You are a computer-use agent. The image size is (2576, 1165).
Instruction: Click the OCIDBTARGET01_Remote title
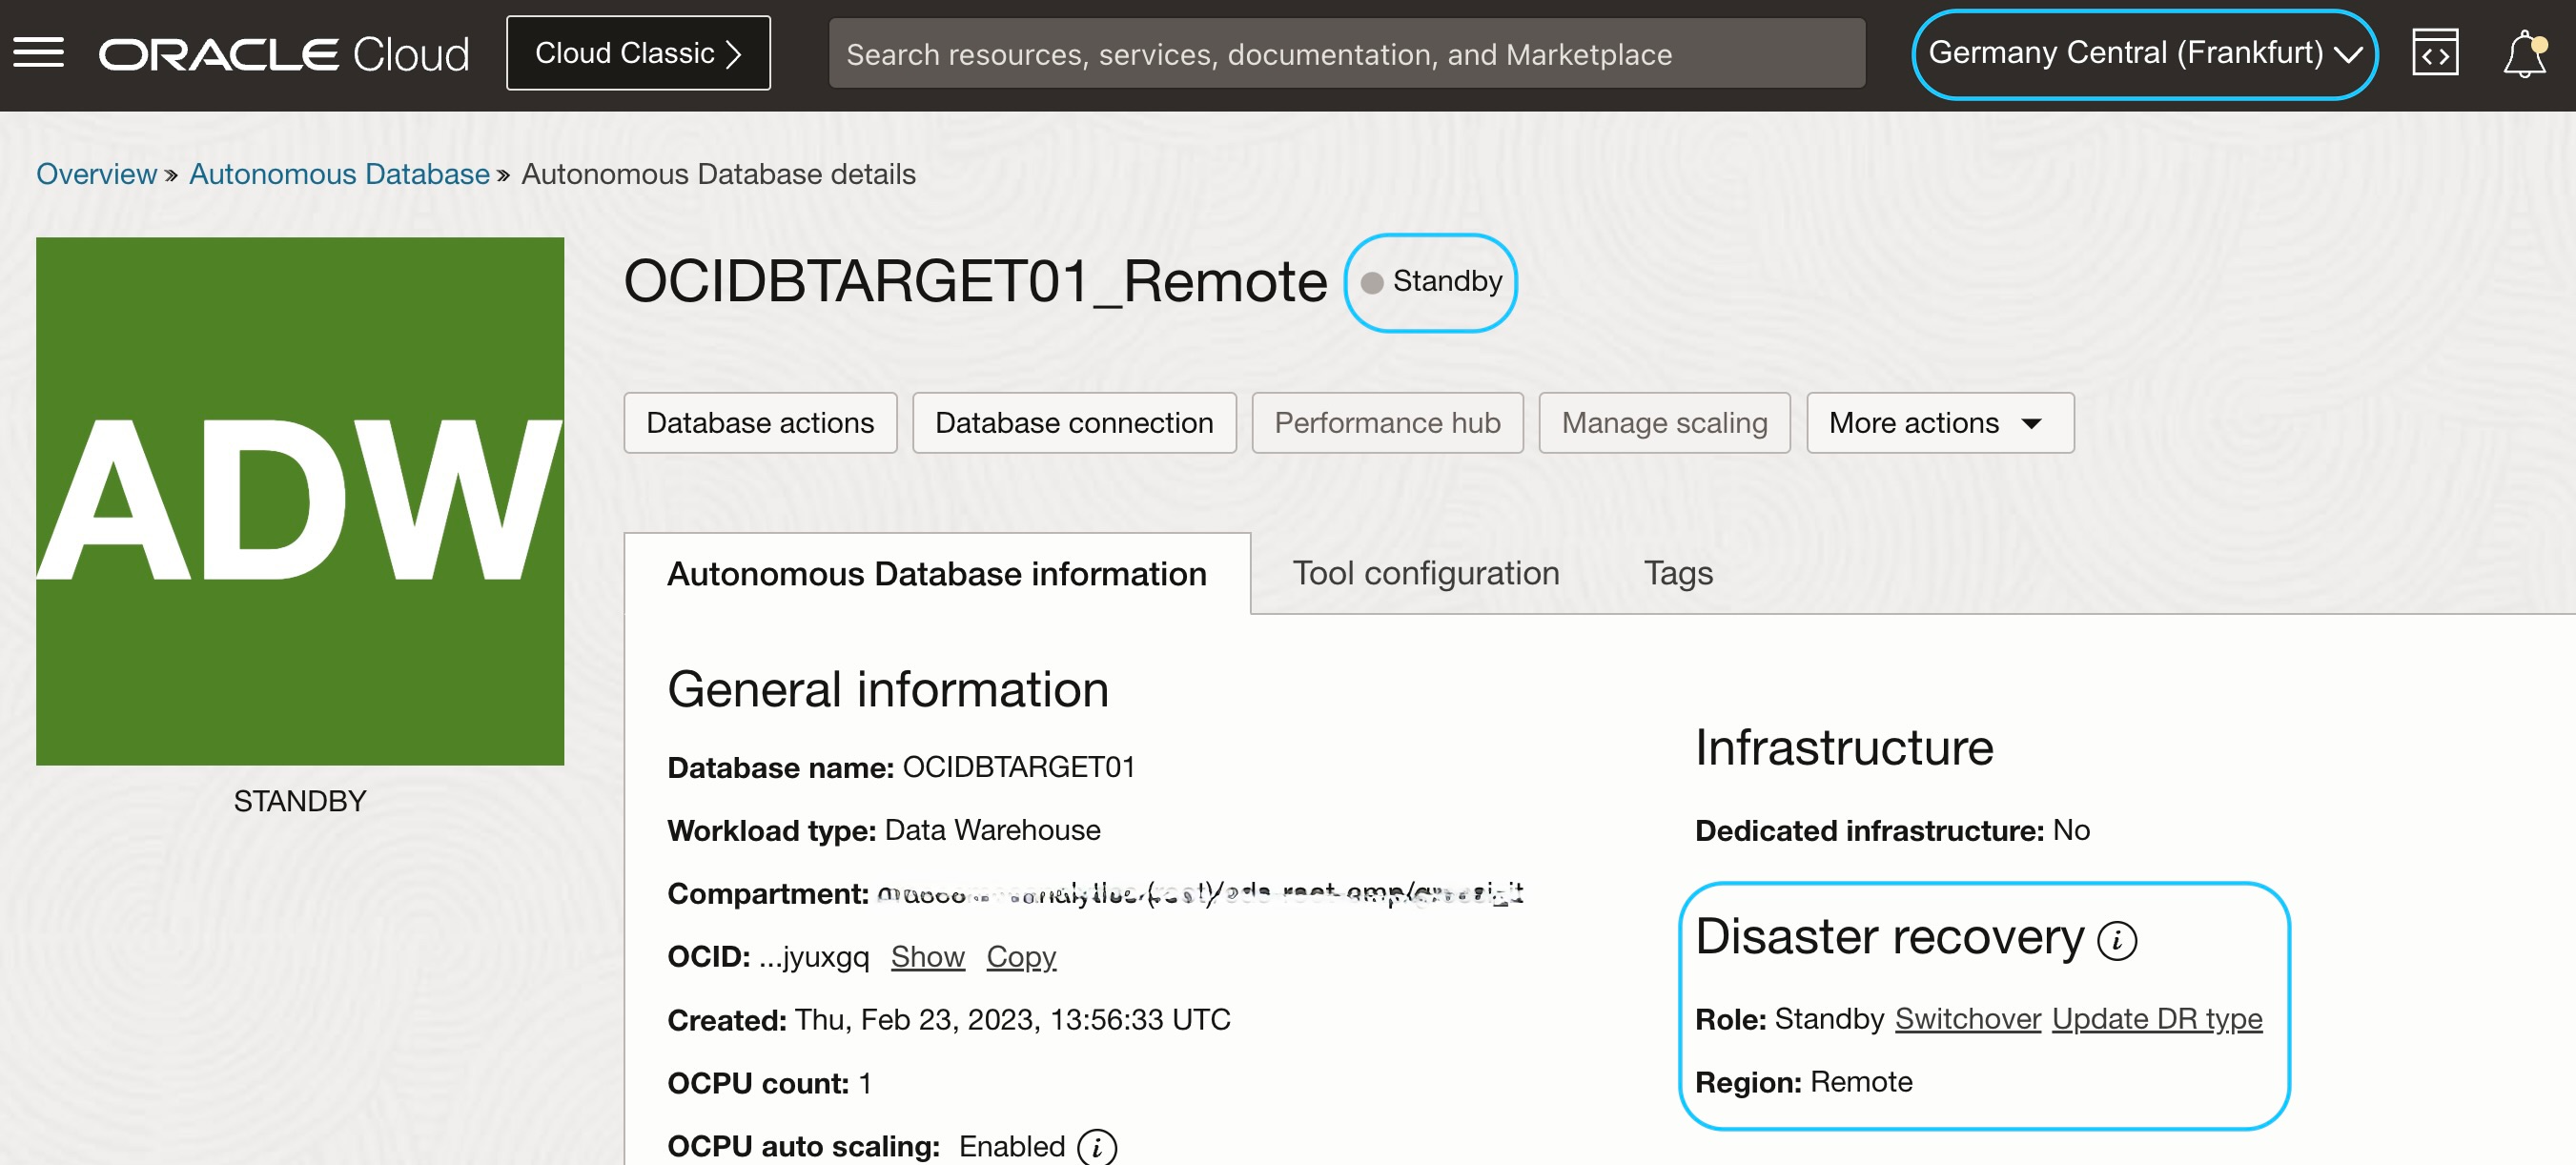click(x=975, y=282)
